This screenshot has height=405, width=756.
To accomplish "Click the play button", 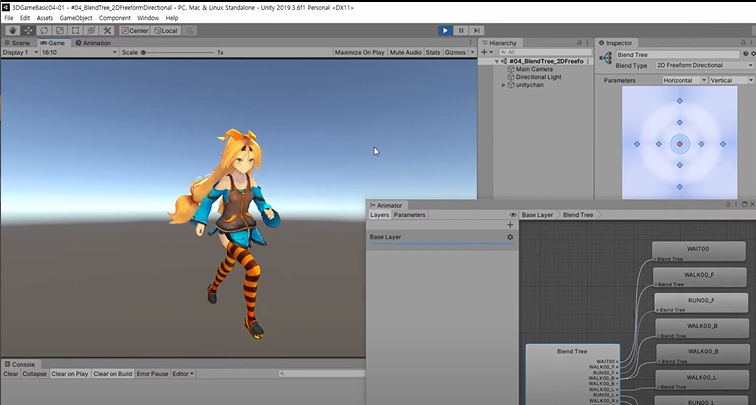I will tap(445, 30).
